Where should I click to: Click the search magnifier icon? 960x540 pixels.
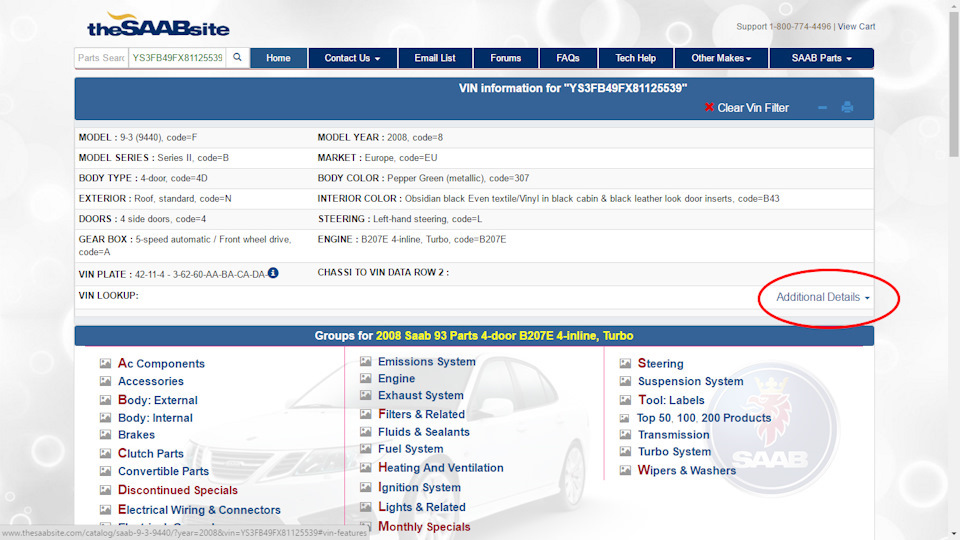(x=237, y=58)
